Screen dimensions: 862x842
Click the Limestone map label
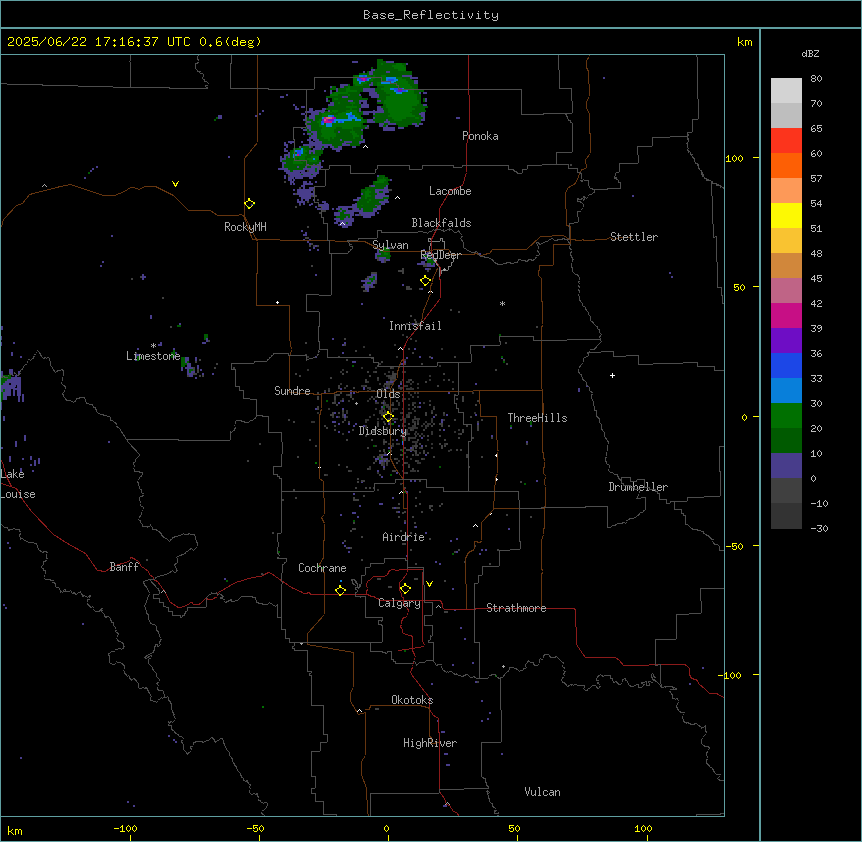153,356
